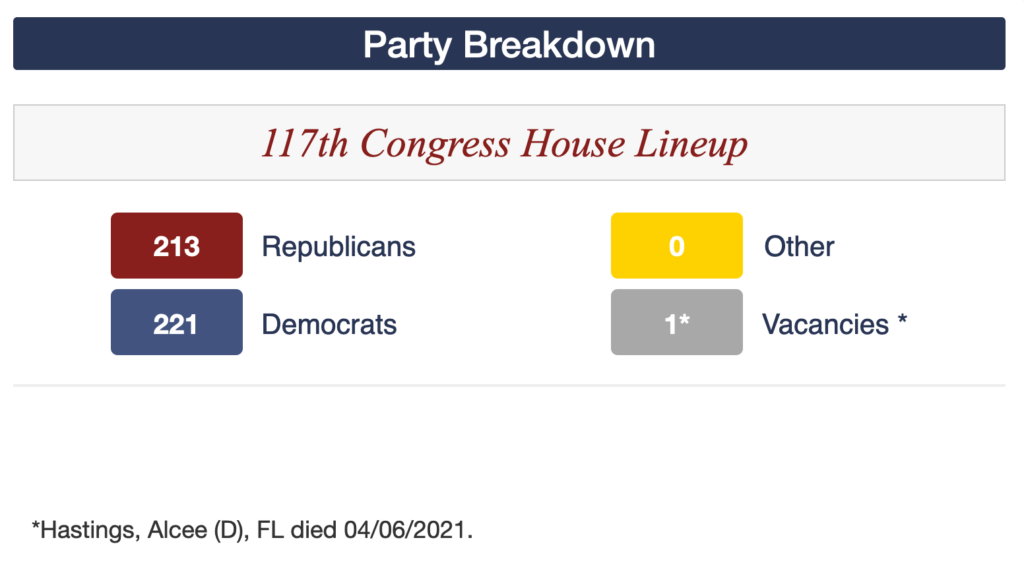Select the Republicans label
Viewport: 1024px width, 569px height.
tap(338, 246)
